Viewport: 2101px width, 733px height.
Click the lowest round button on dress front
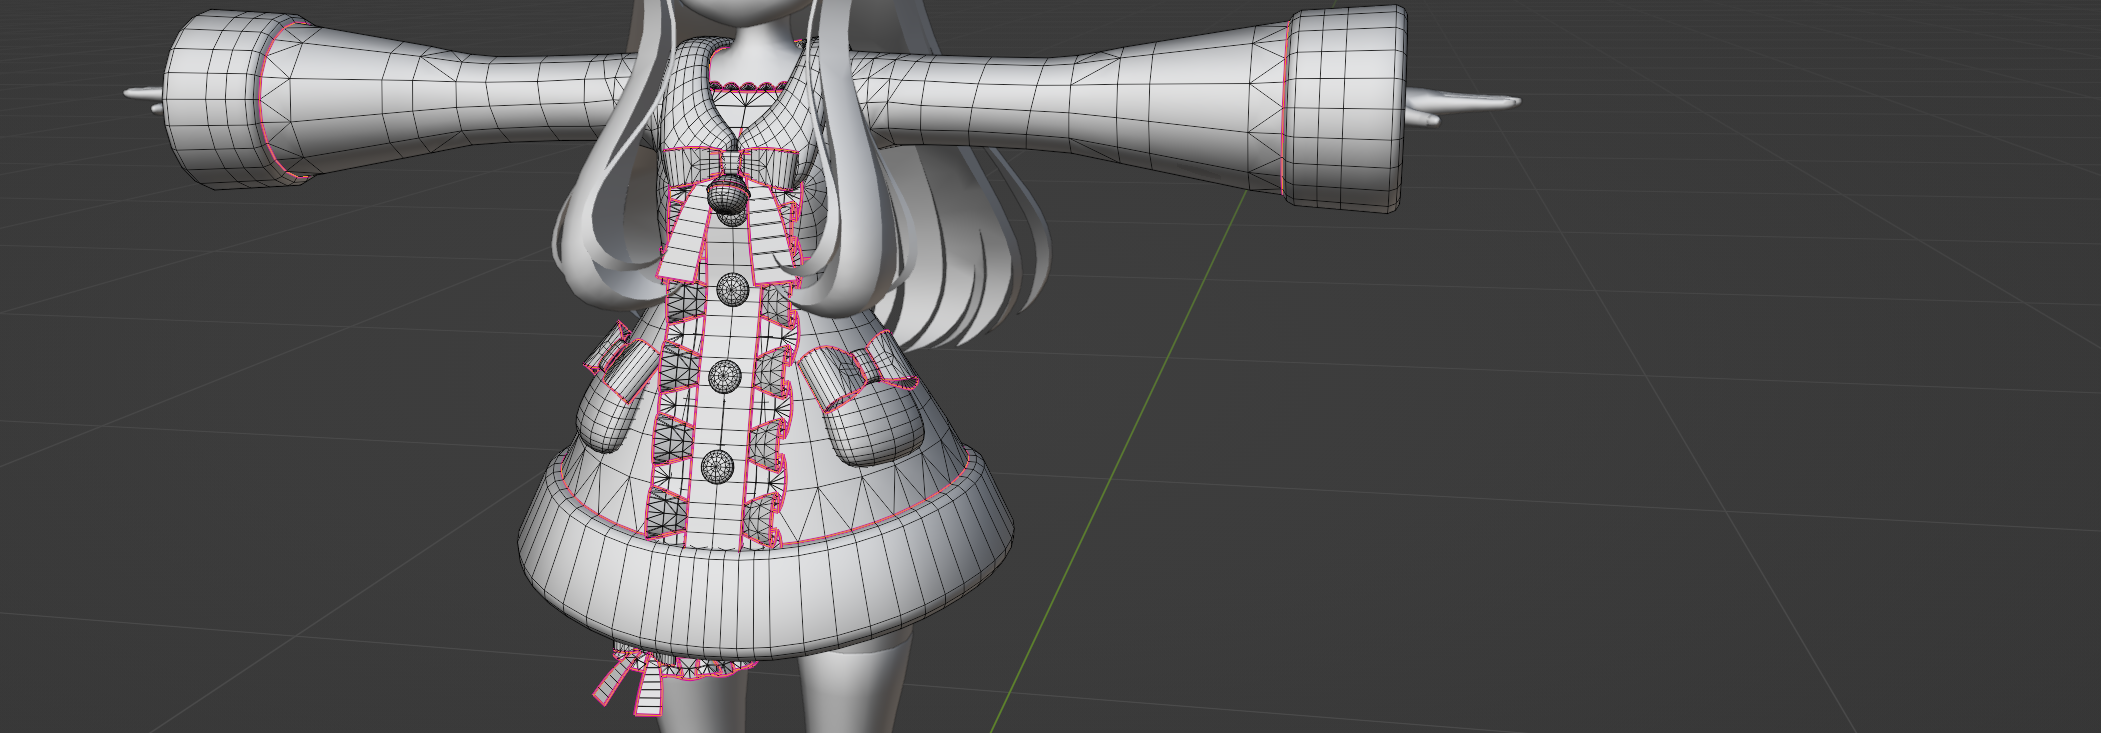pos(718,467)
